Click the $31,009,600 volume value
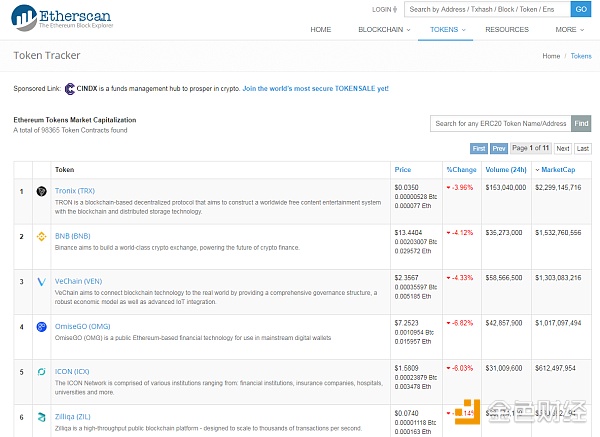 (504, 368)
